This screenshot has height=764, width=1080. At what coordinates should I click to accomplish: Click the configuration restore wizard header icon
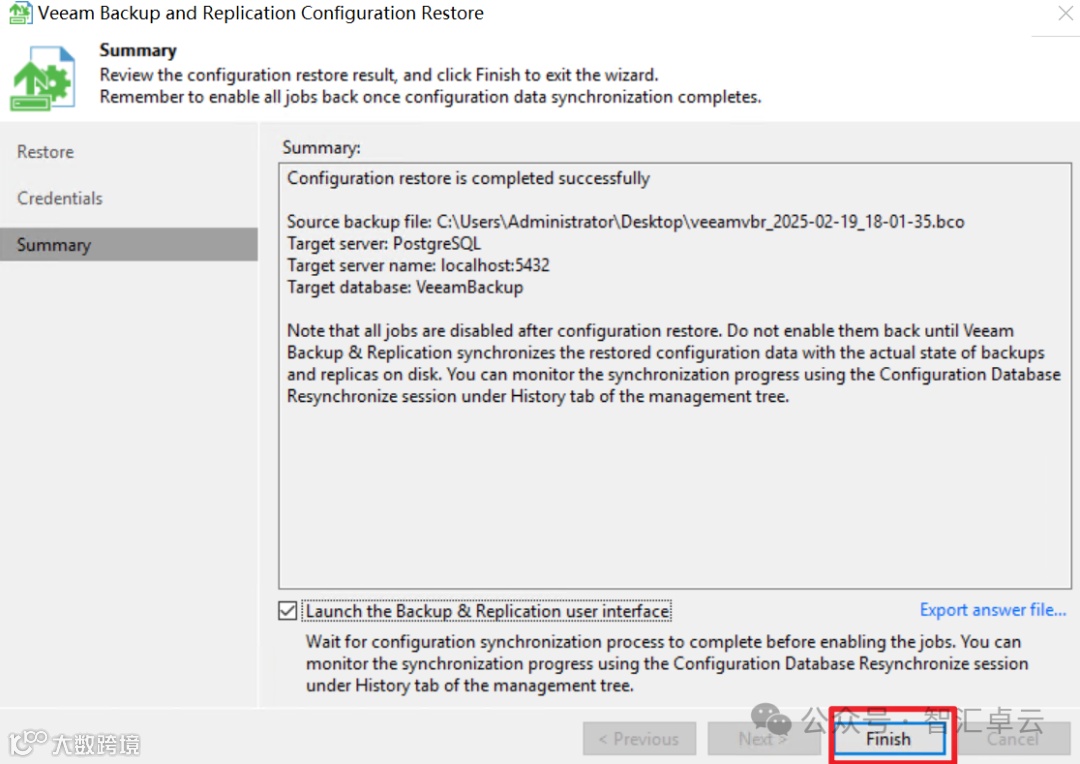[43, 79]
